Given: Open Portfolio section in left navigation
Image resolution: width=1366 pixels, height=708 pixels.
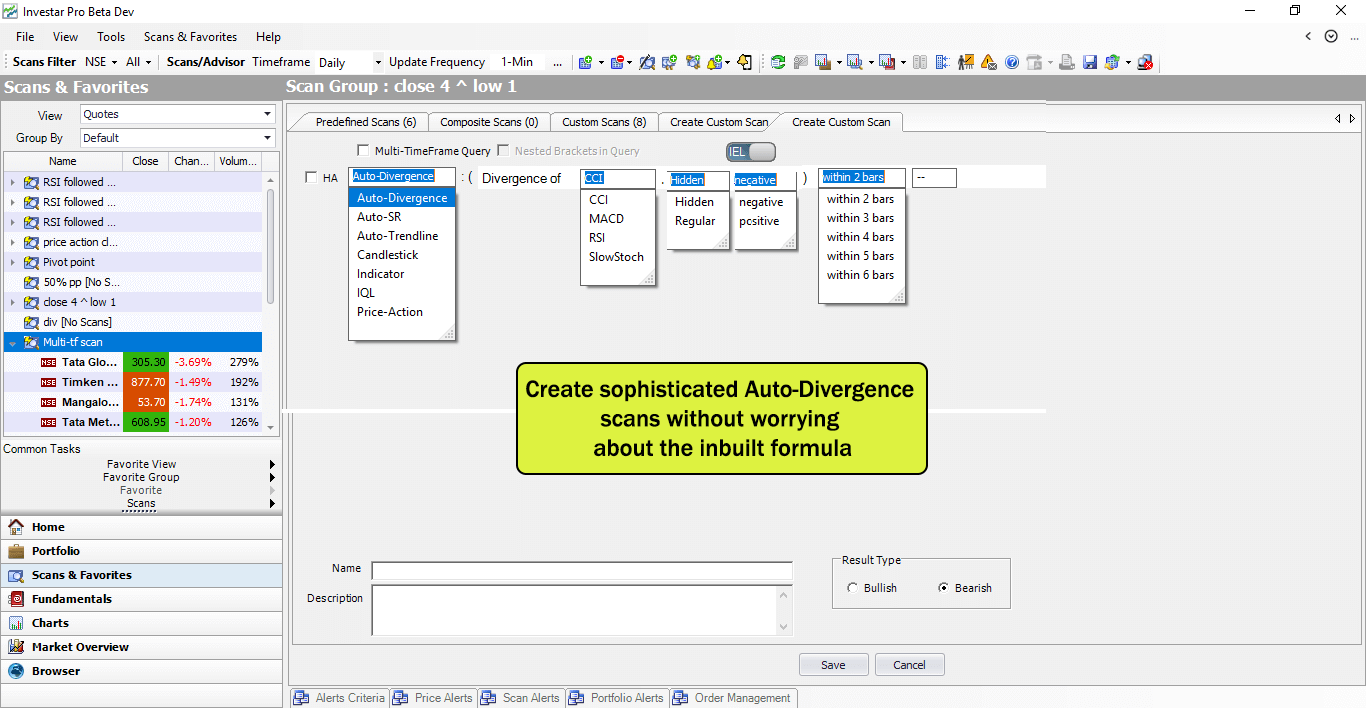Looking at the screenshot, I should coord(56,551).
